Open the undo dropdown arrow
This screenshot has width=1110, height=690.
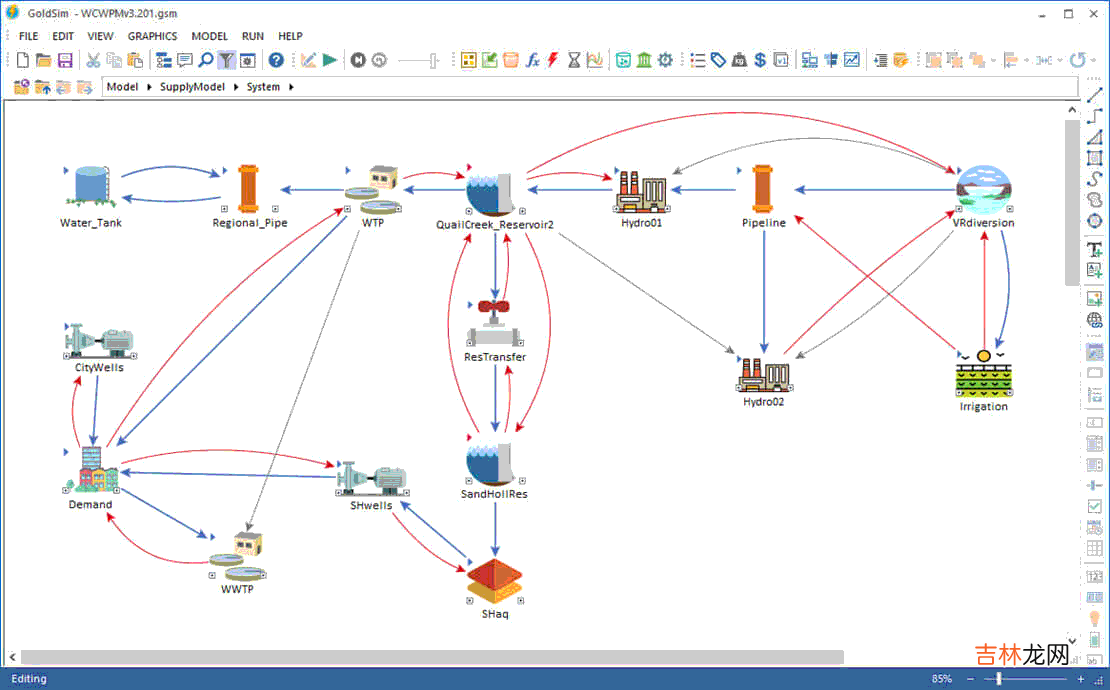pyautogui.click(x=1093, y=60)
